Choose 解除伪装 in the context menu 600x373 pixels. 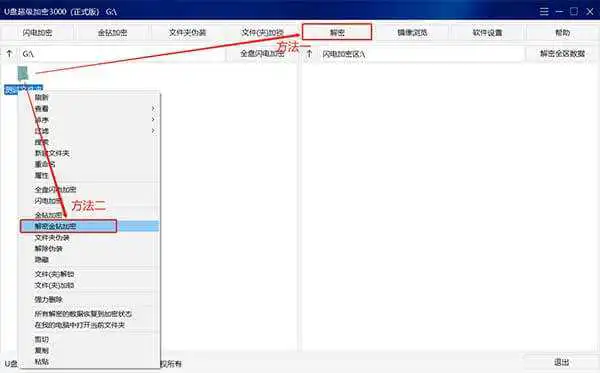click(x=89, y=249)
